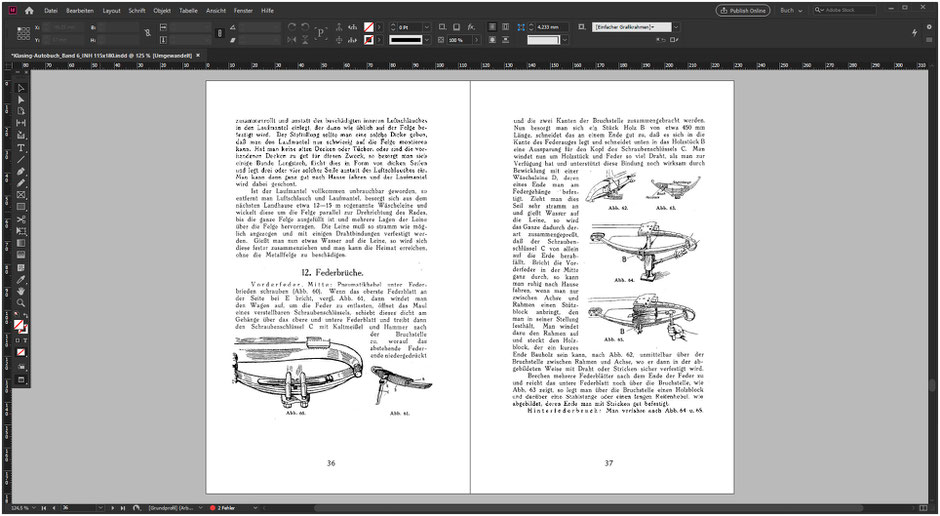
Task: Open the Tabelle menu
Action: click(188, 11)
